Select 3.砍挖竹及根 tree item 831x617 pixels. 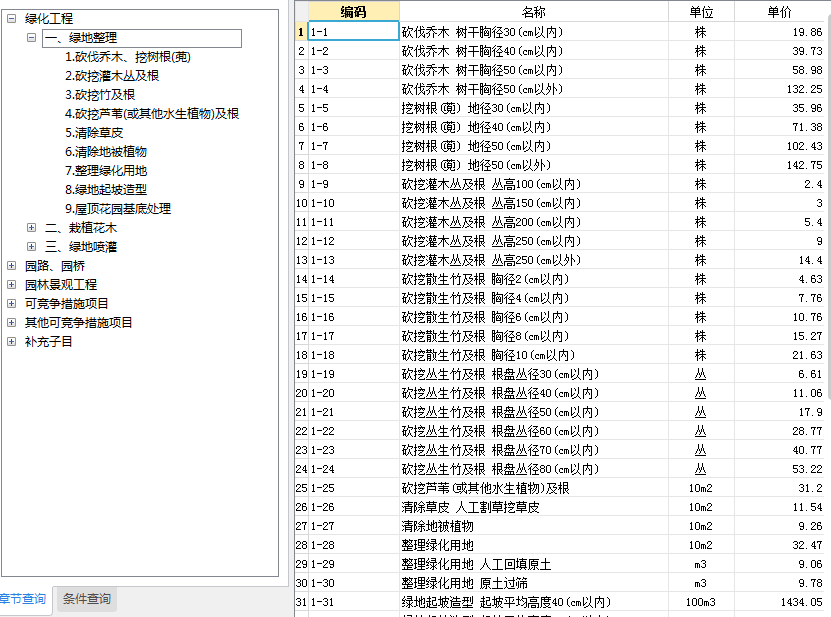(x=100, y=95)
